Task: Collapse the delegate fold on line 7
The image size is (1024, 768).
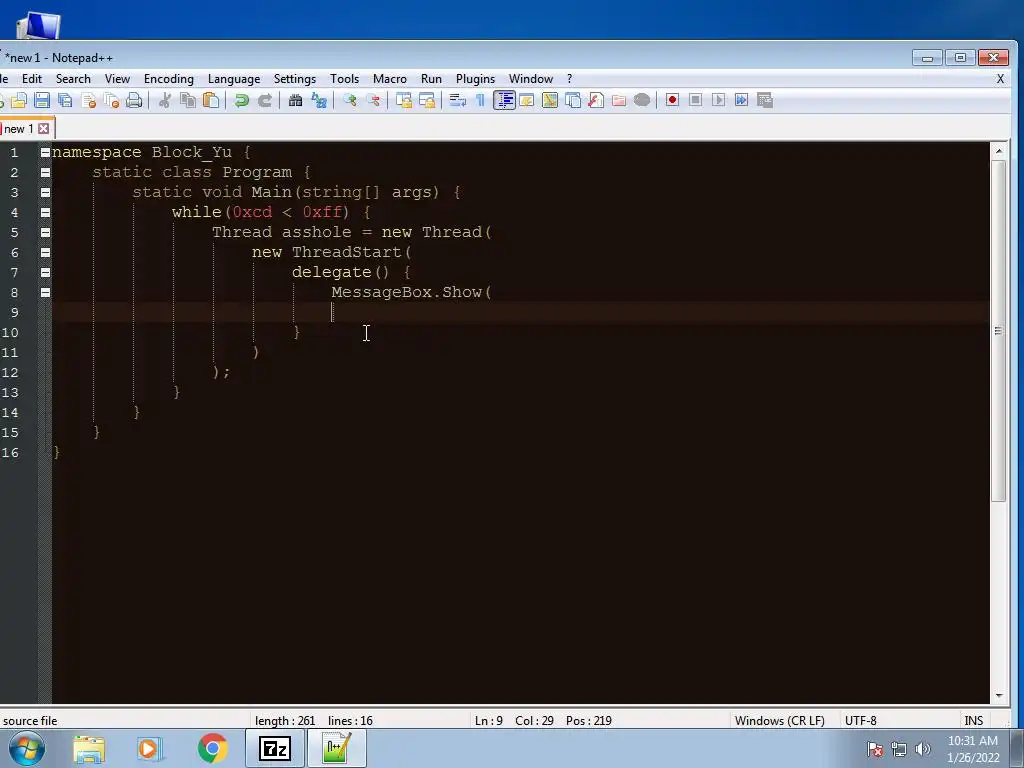Action: [x=45, y=272]
